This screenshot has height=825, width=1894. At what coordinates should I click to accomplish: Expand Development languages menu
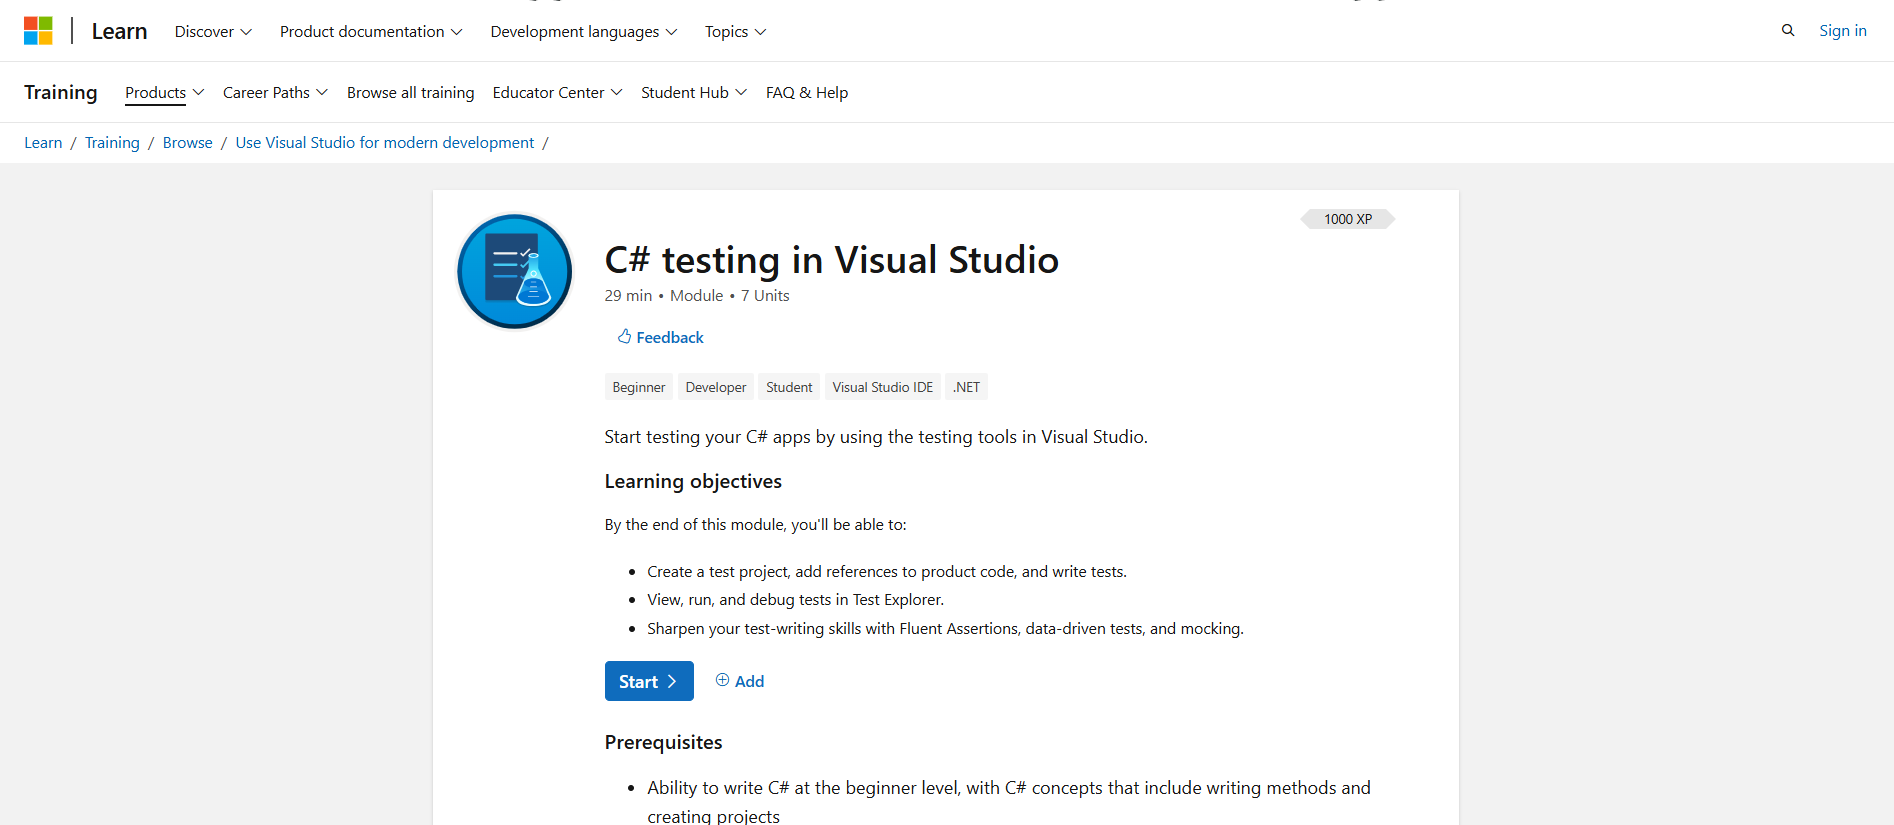coord(583,32)
